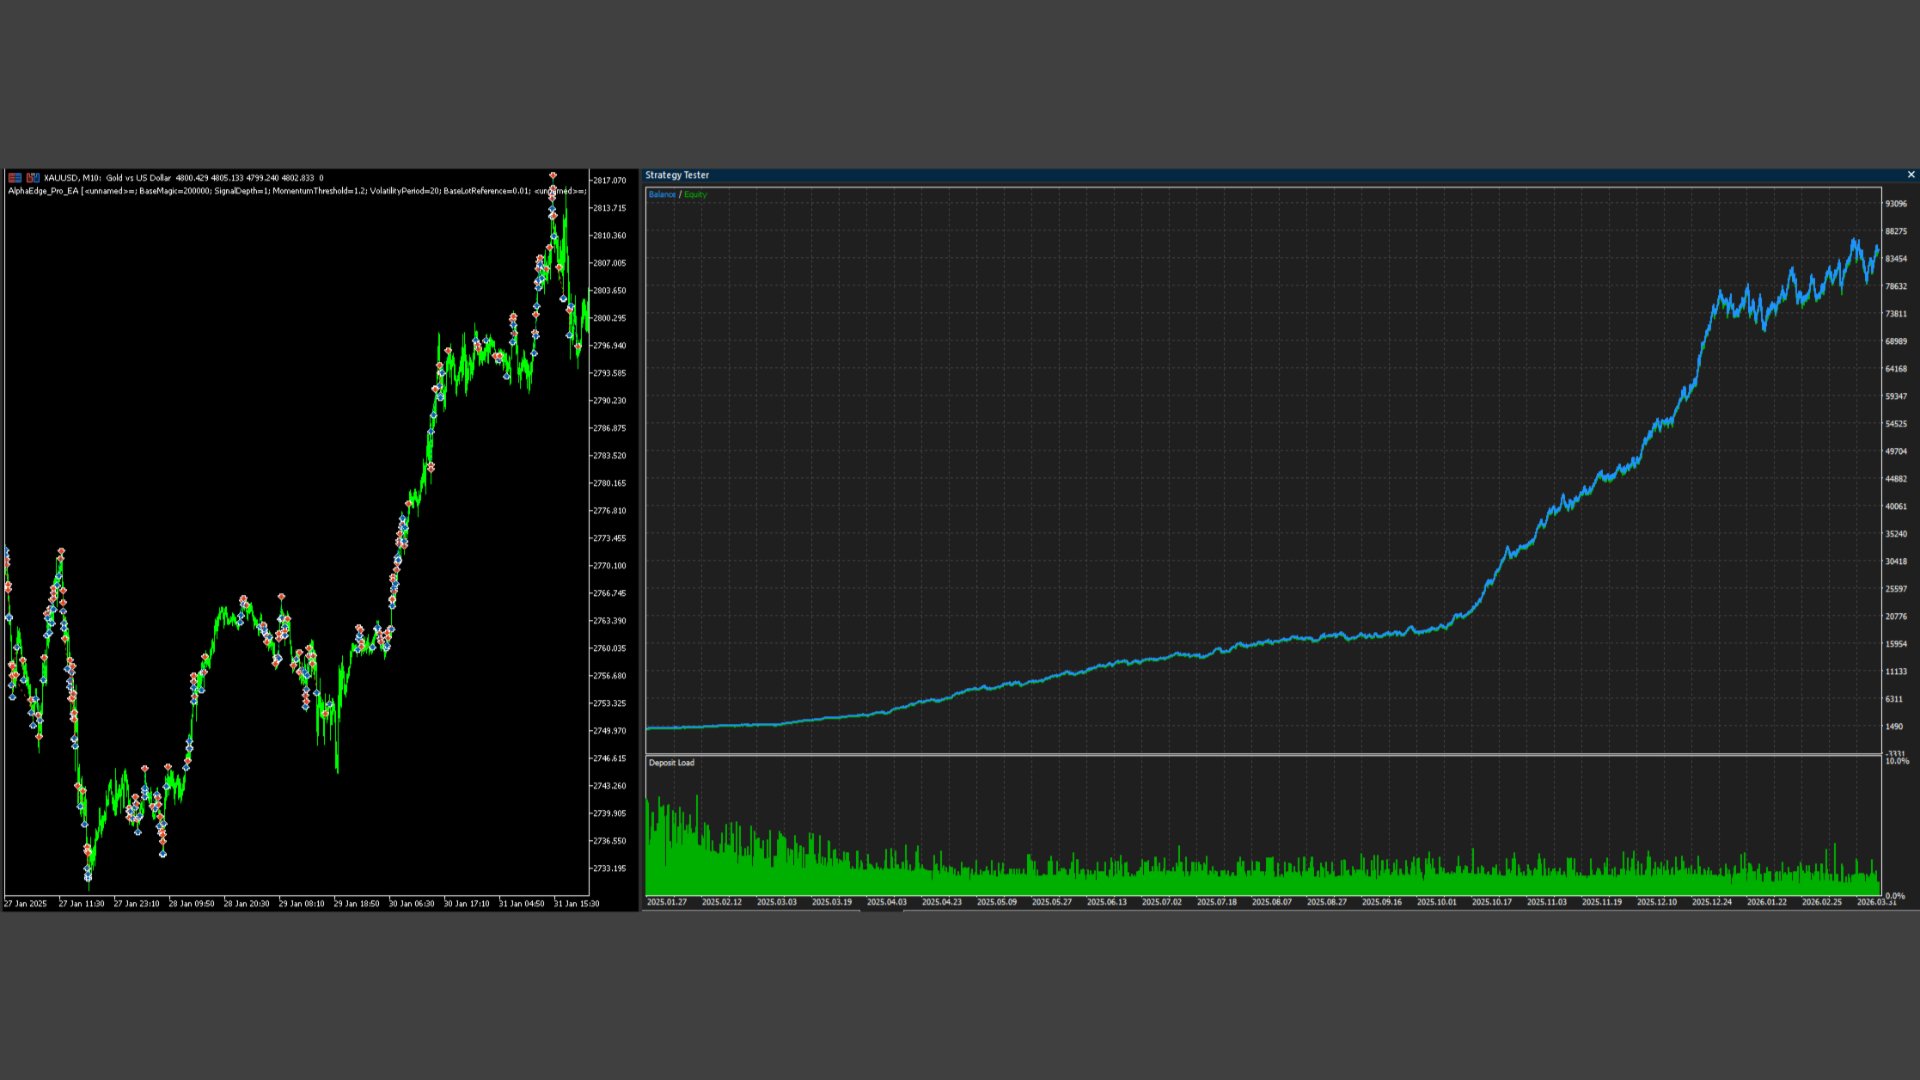Click the 2025.01.27 tester date label
Image resolution: width=1920 pixels, height=1080 pixels.
(667, 902)
